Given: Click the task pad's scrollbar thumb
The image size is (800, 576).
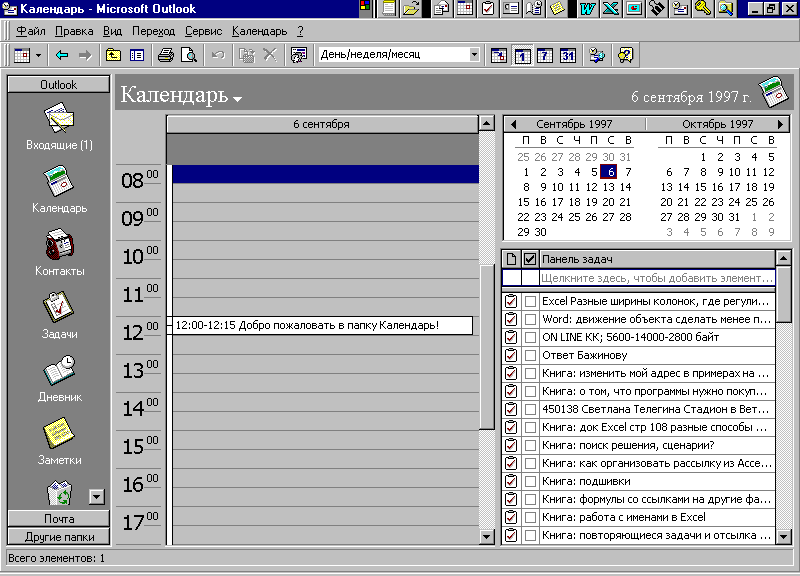Looking at the screenshot, I should [783, 294].
